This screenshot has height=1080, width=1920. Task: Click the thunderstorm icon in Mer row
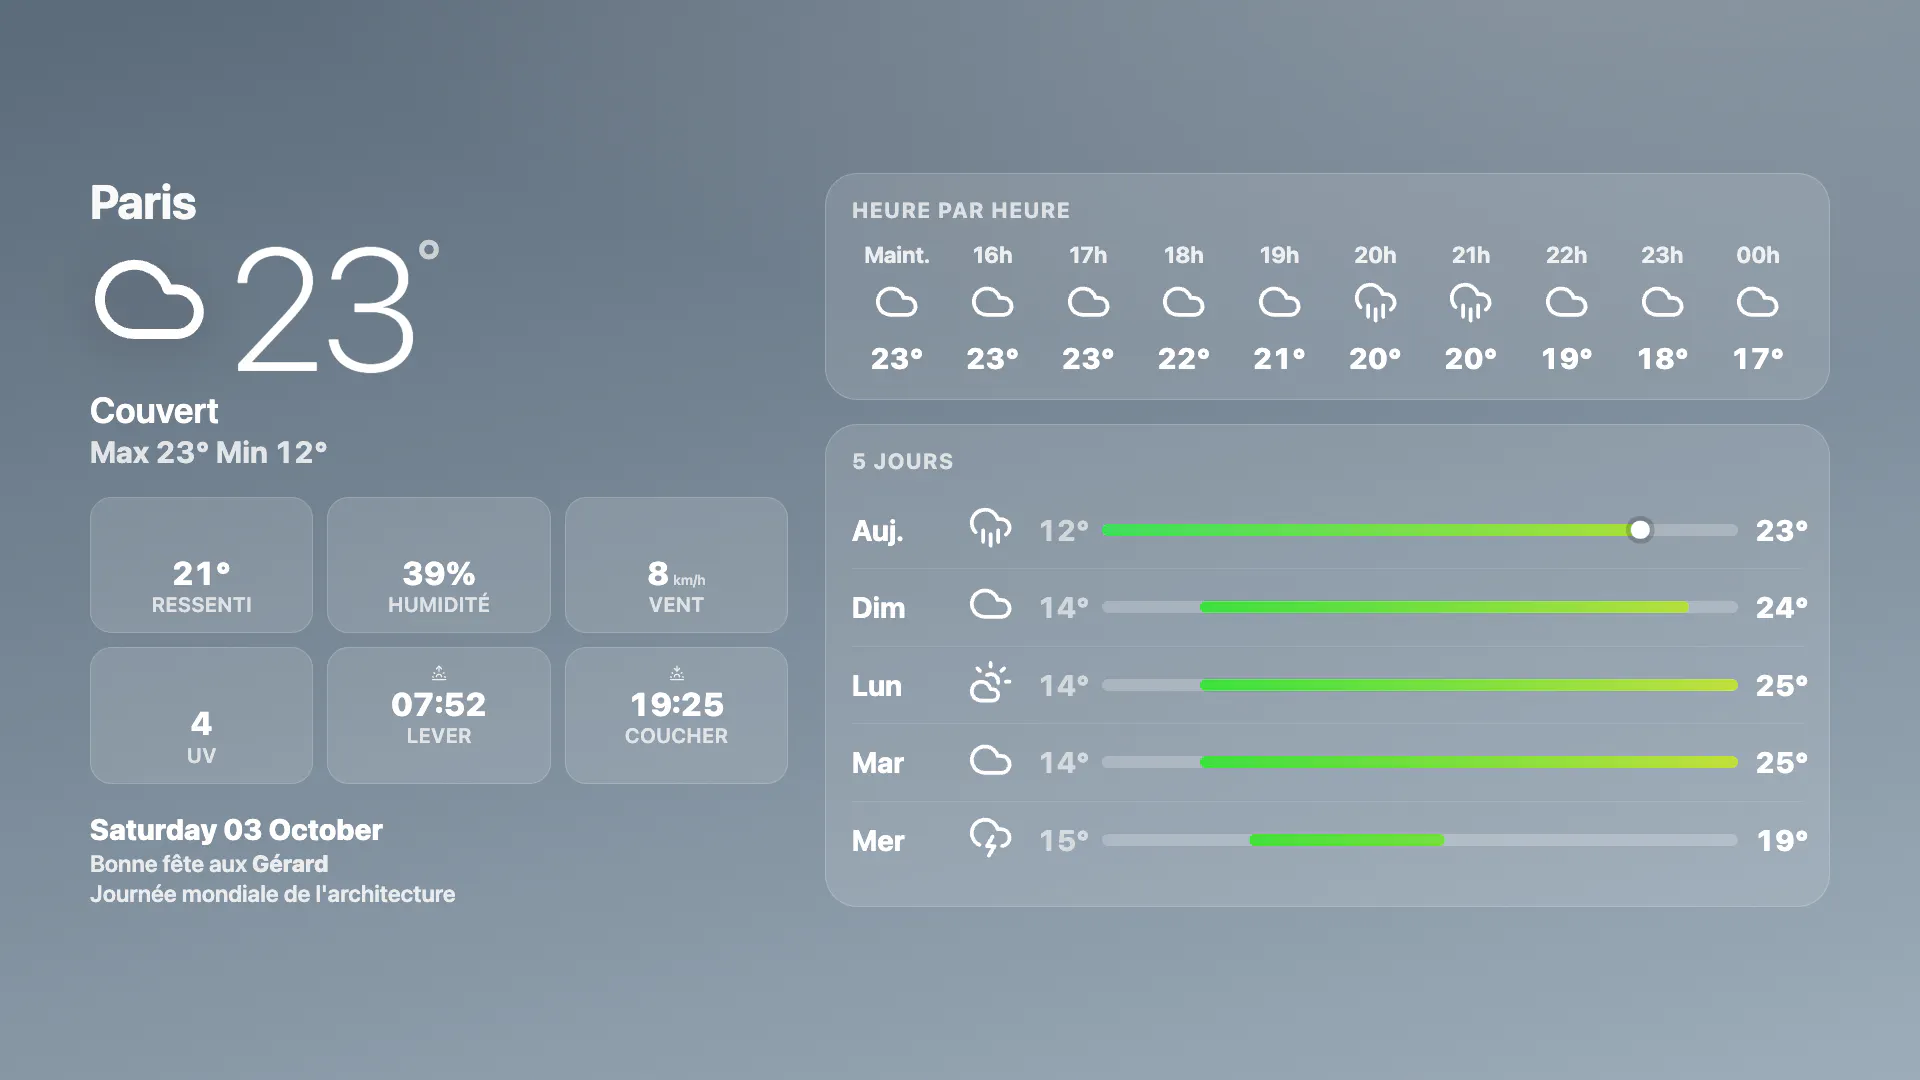990,838
